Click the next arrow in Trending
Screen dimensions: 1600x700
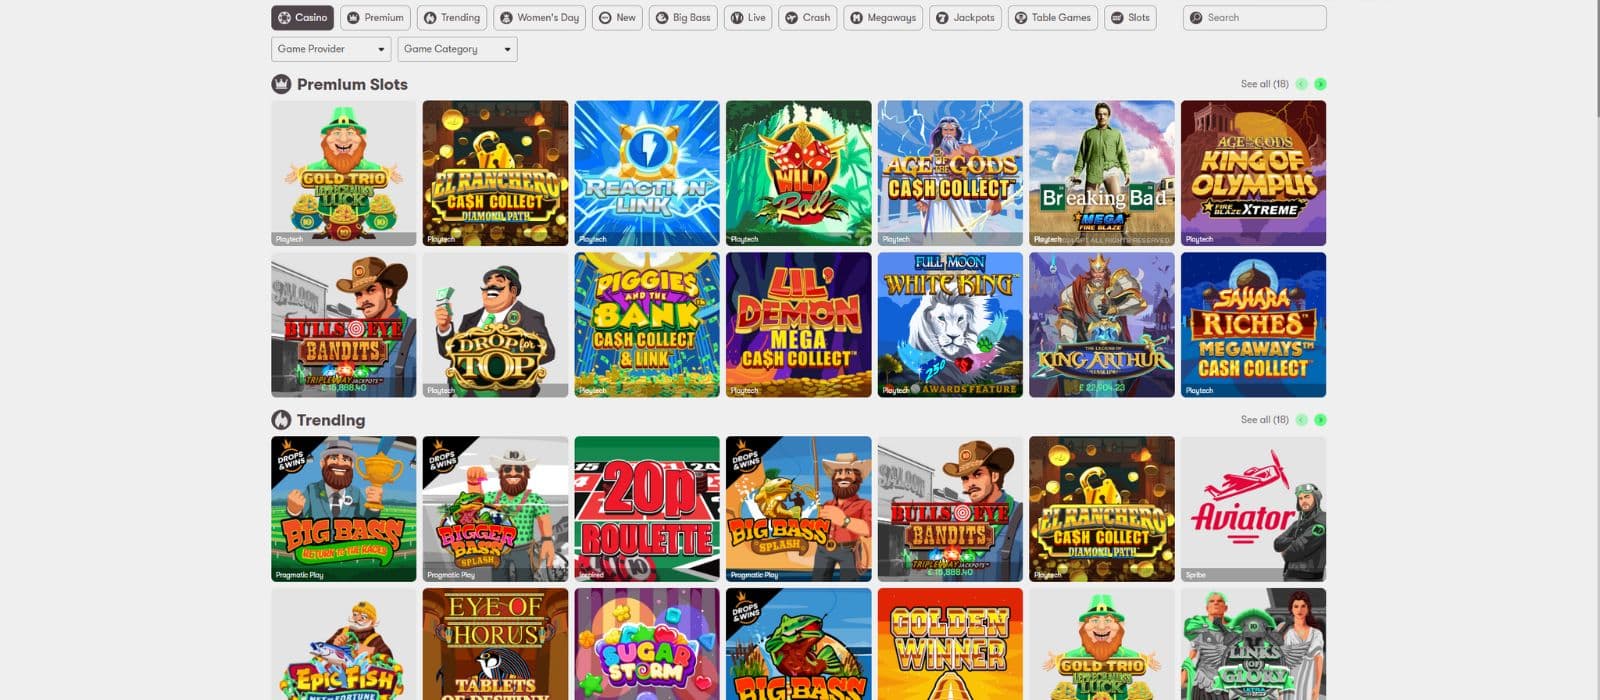1320,420
